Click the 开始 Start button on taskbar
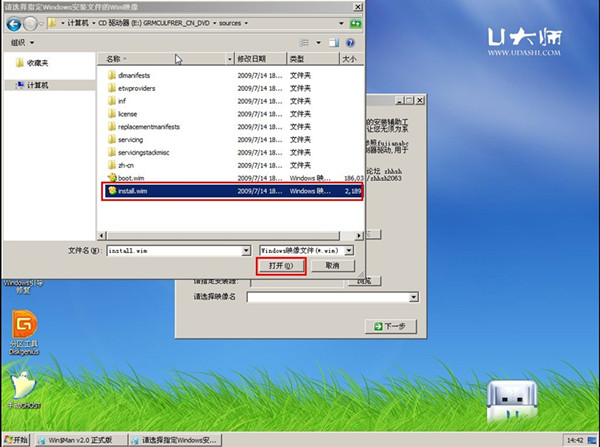 [16, 439]
